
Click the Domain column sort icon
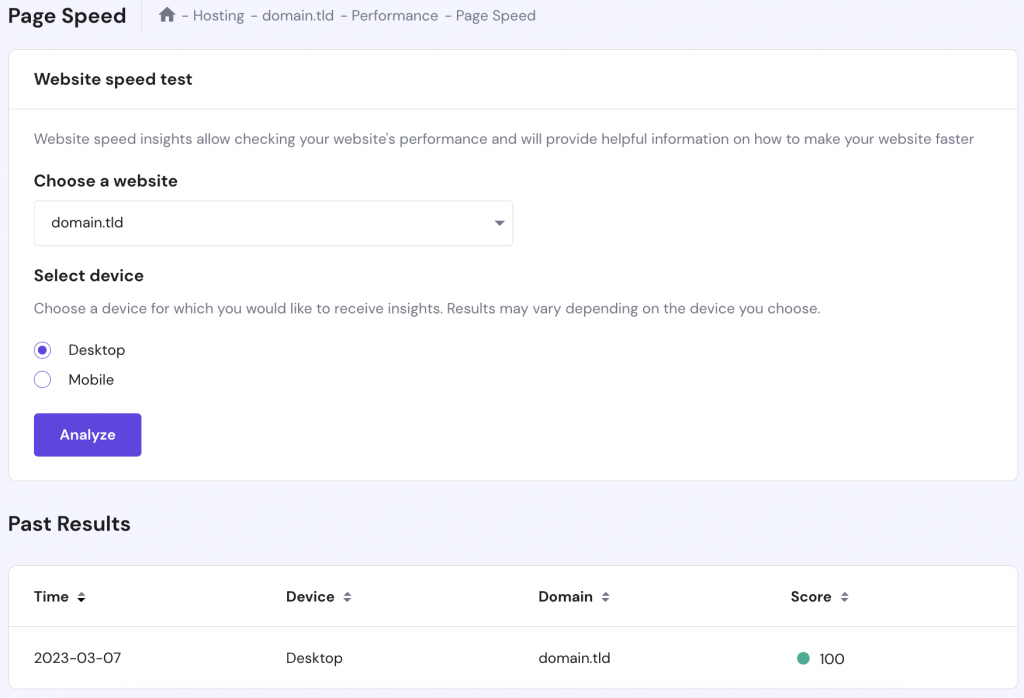coord(605,597)
